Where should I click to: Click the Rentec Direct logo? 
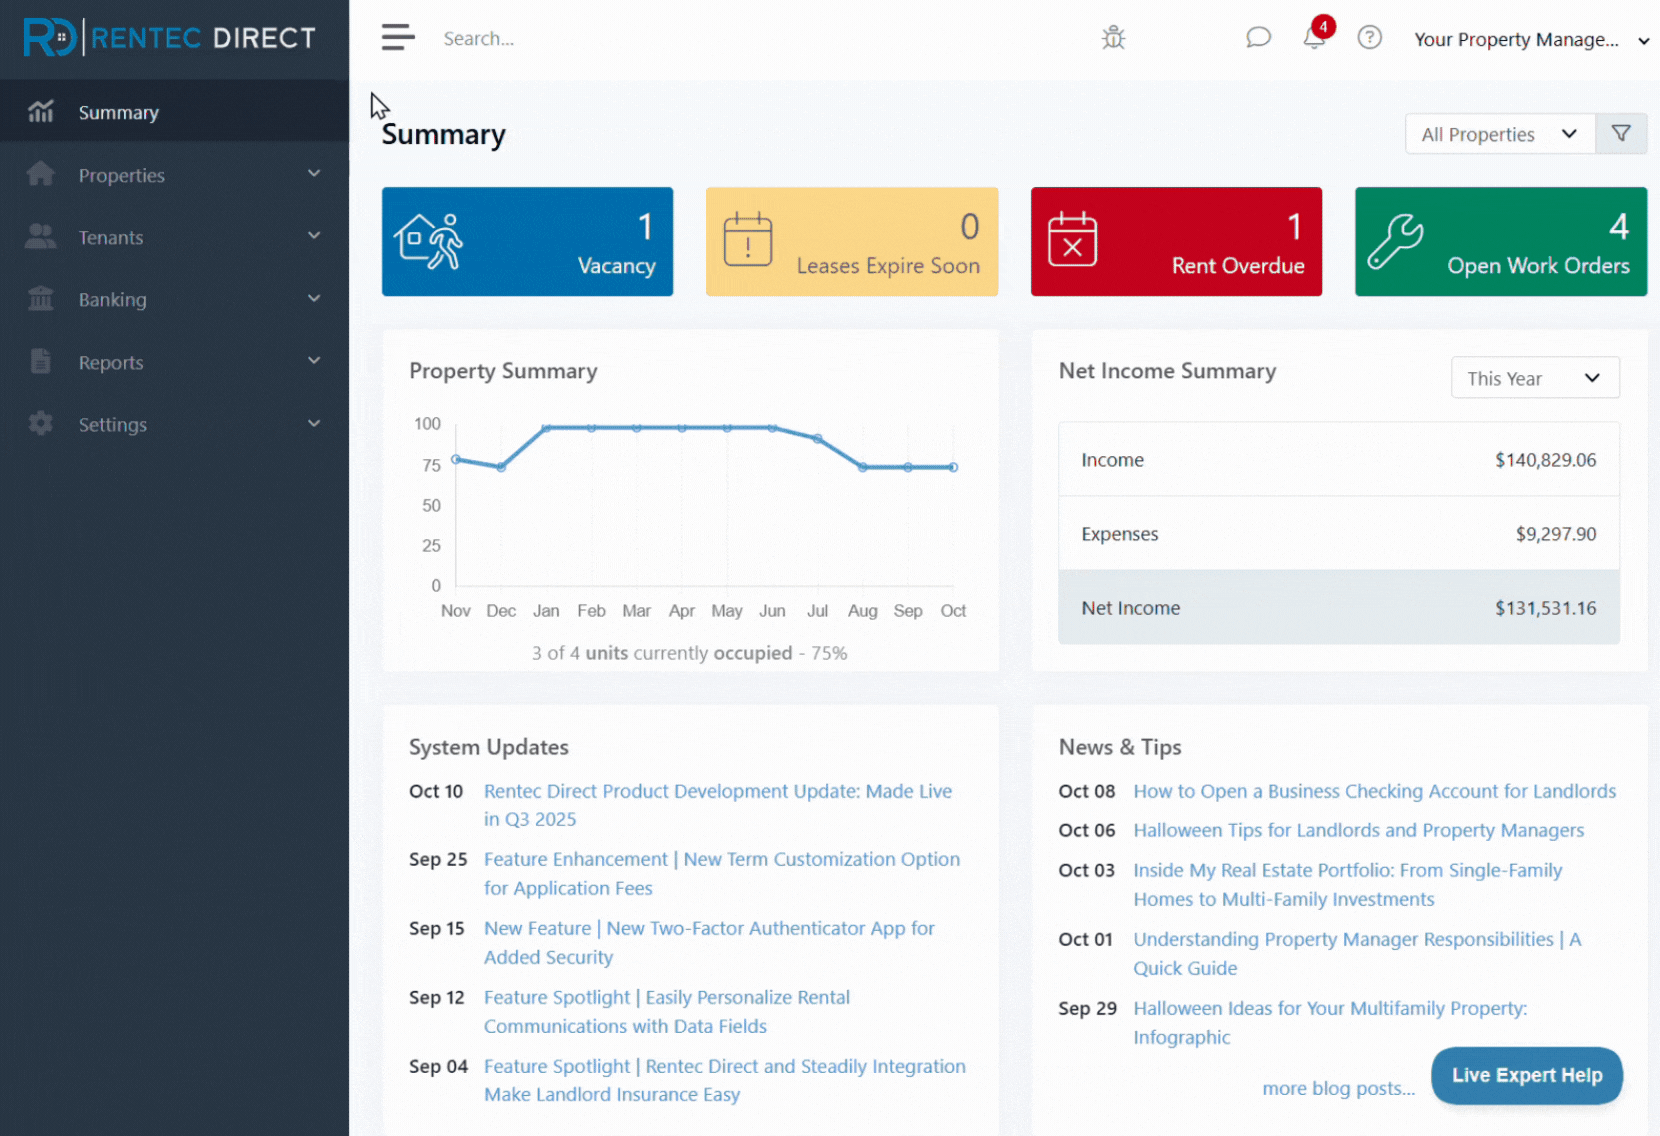tap(170, 38)
